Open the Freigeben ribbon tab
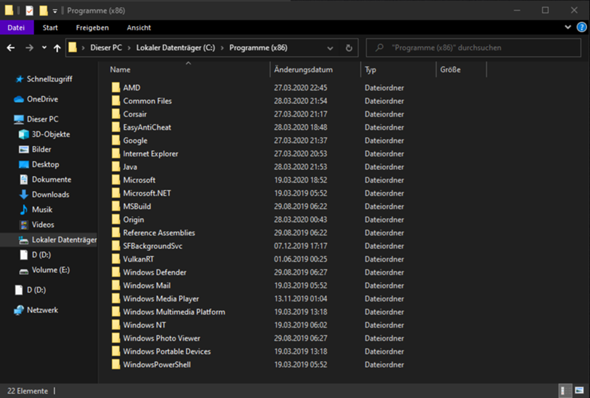This screenshot has height=398, width=590. click(92, 27)
